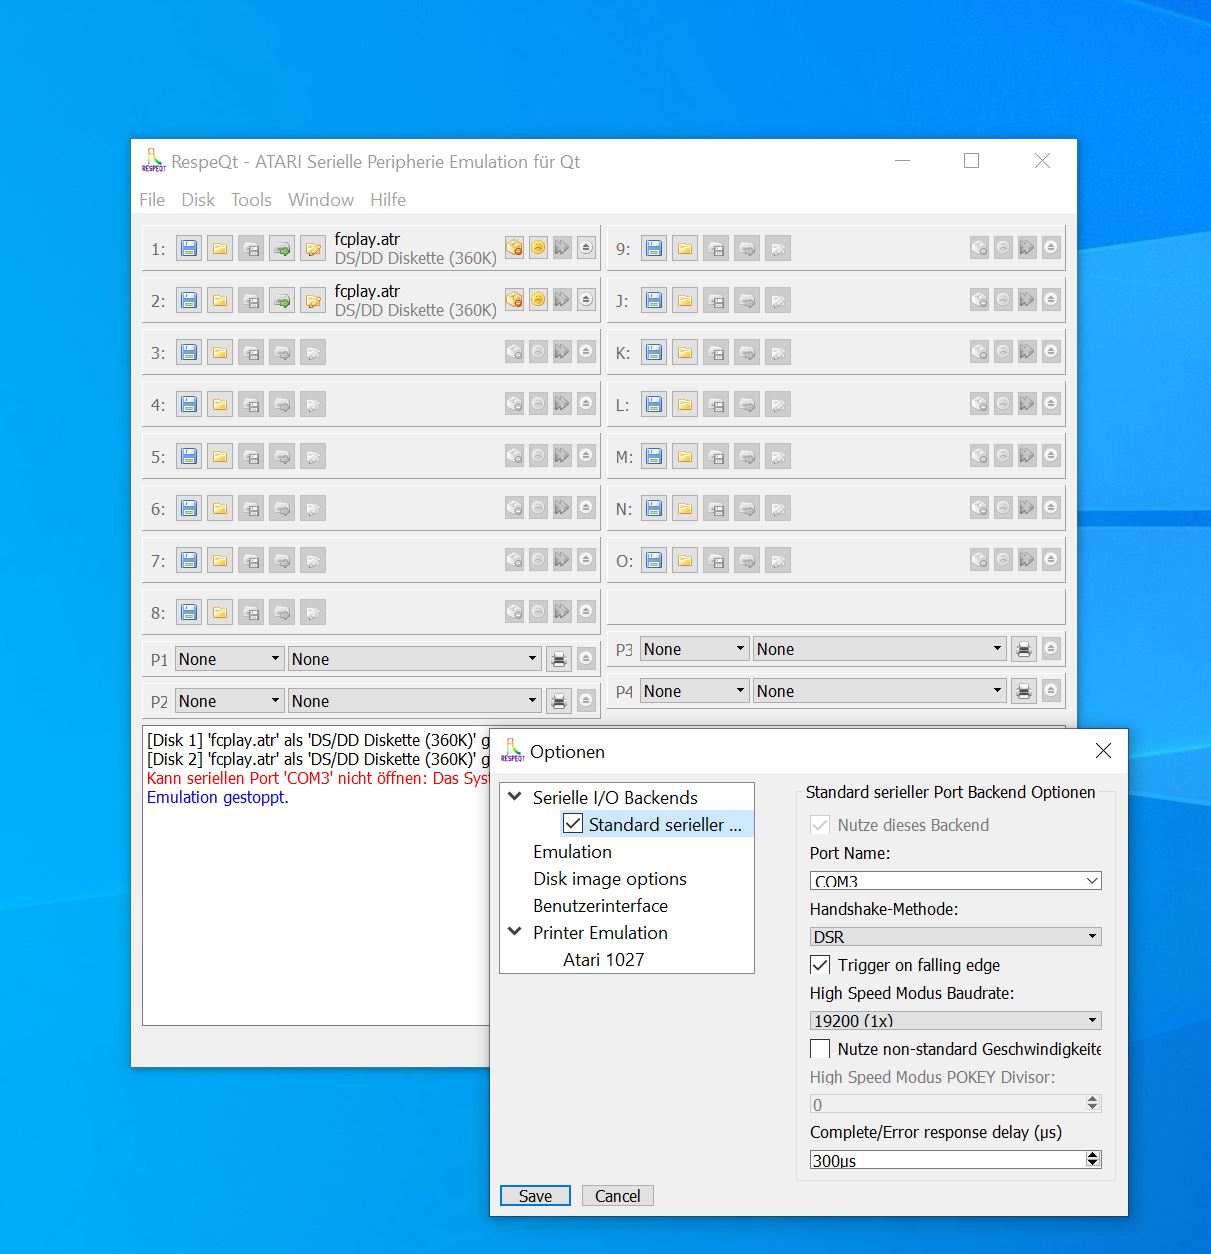Eject the disk in drive 1
The height and width of the screenshot is (1254, 1211).
tap(586, 248)
